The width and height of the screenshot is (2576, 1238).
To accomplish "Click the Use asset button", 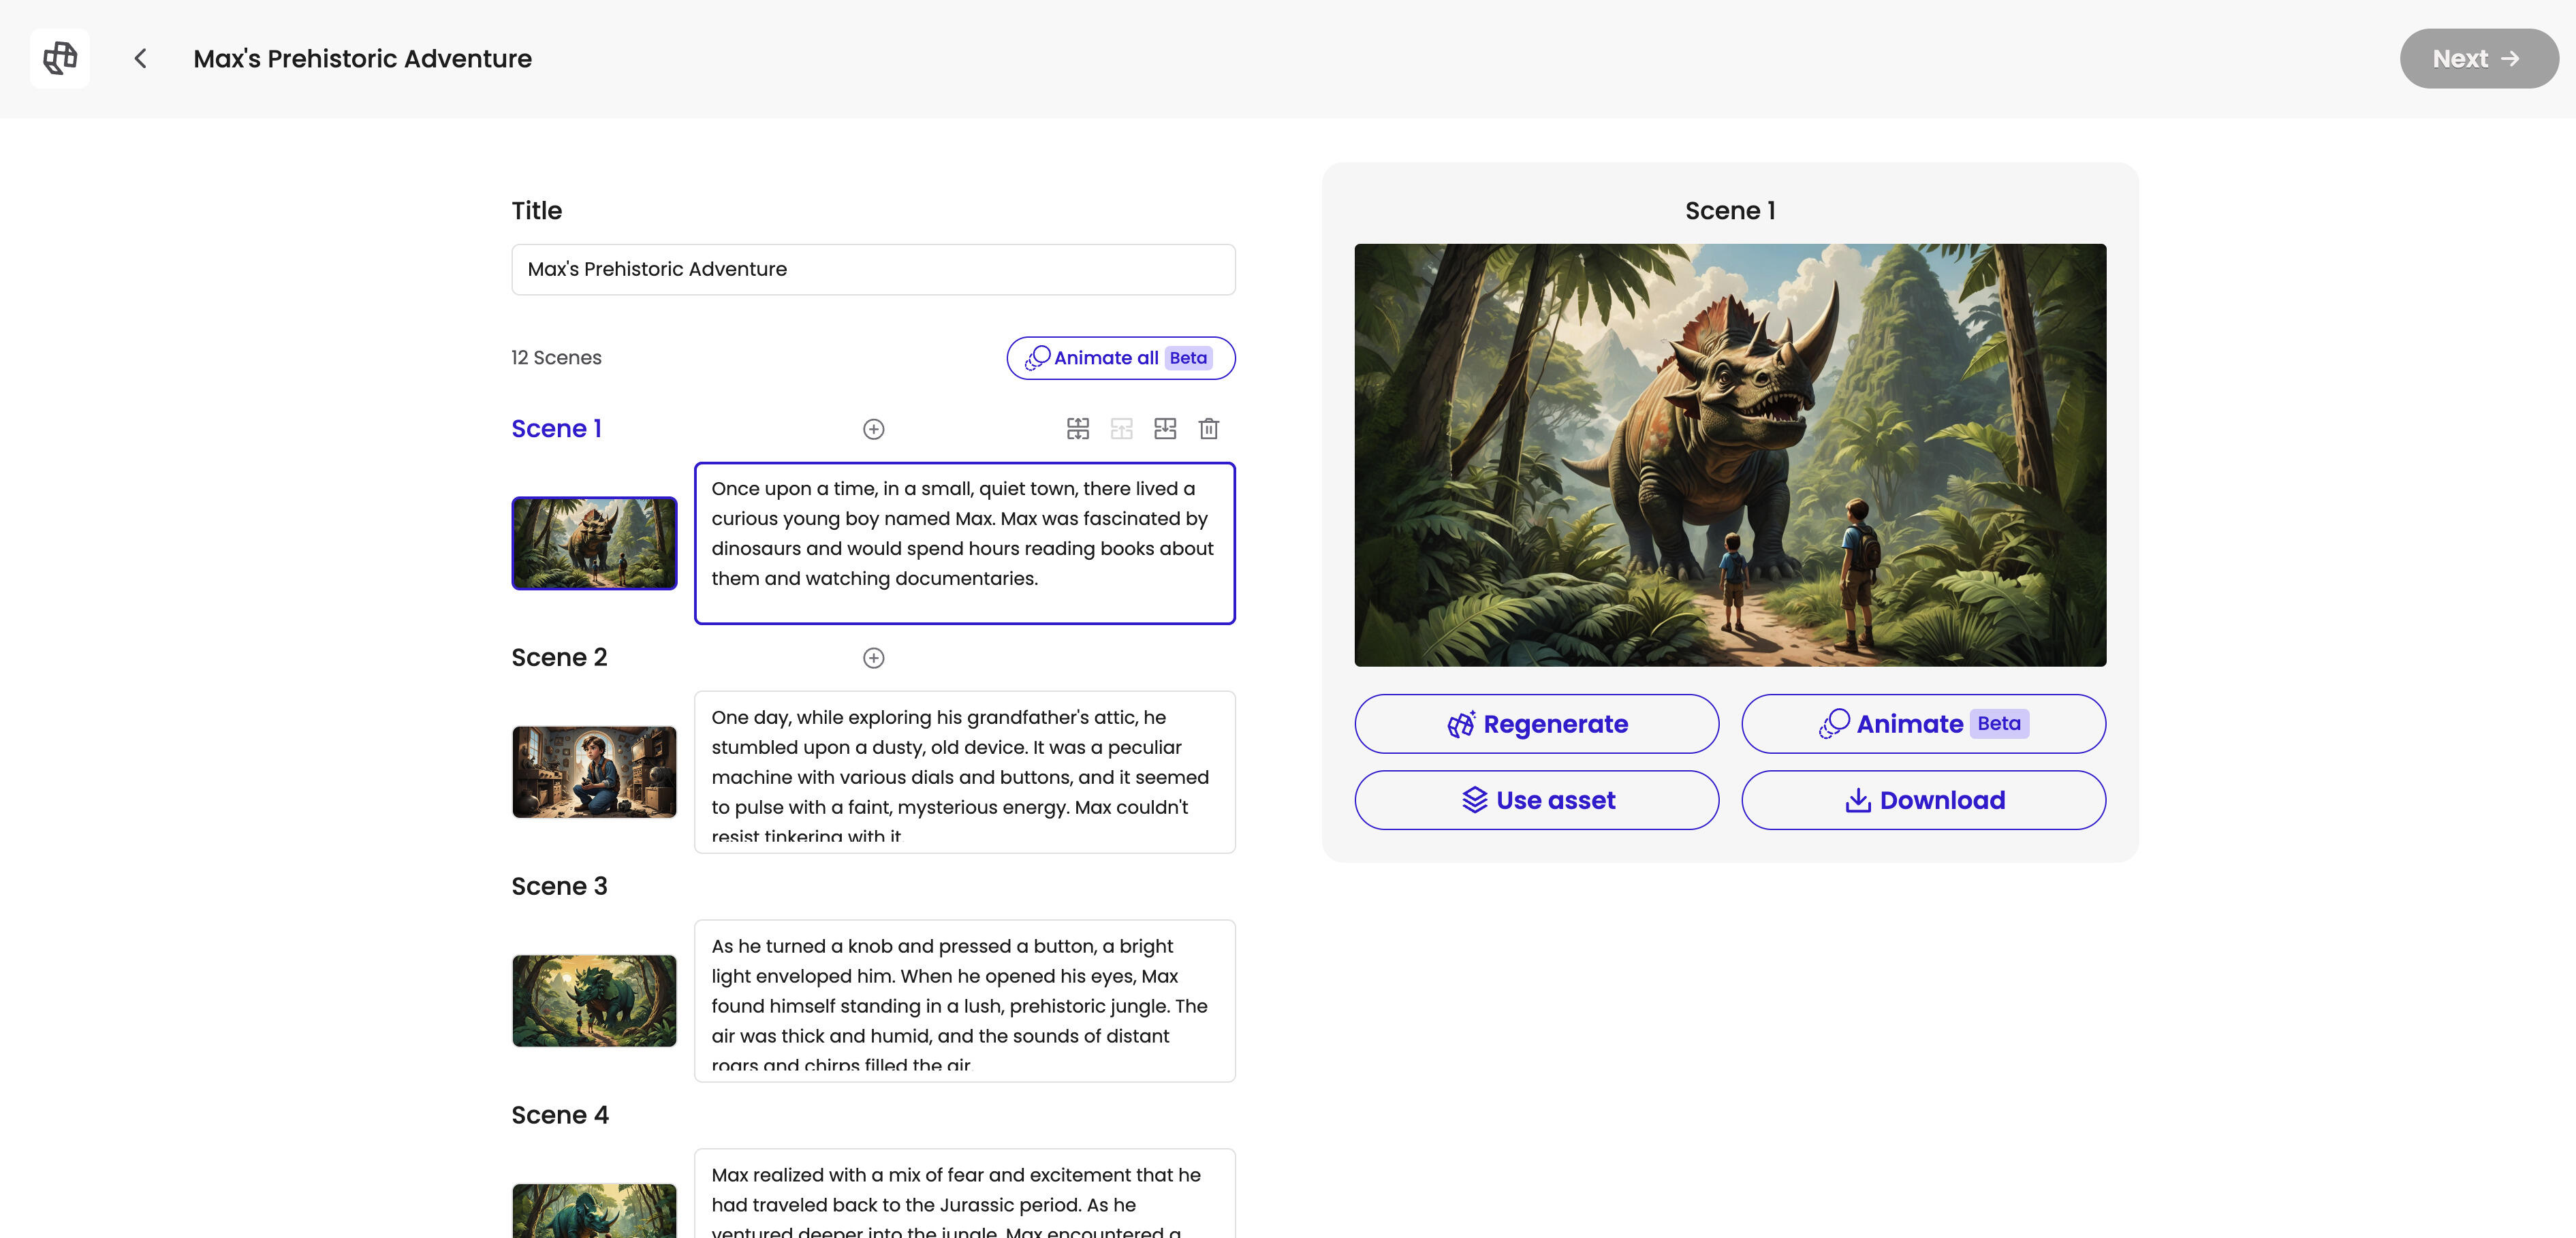I will [x=1536, y=800].
